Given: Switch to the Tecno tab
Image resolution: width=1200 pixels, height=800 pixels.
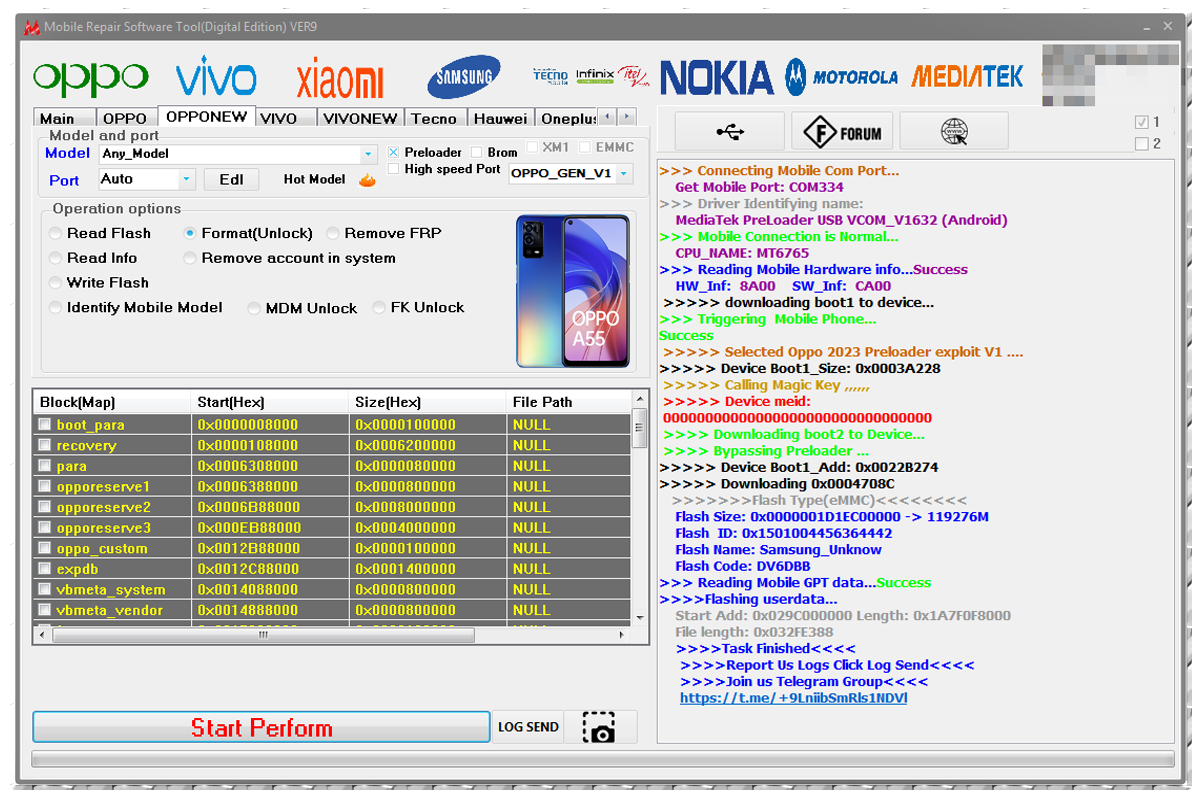Looking at the screenshot, I should [x=434, y=118].
